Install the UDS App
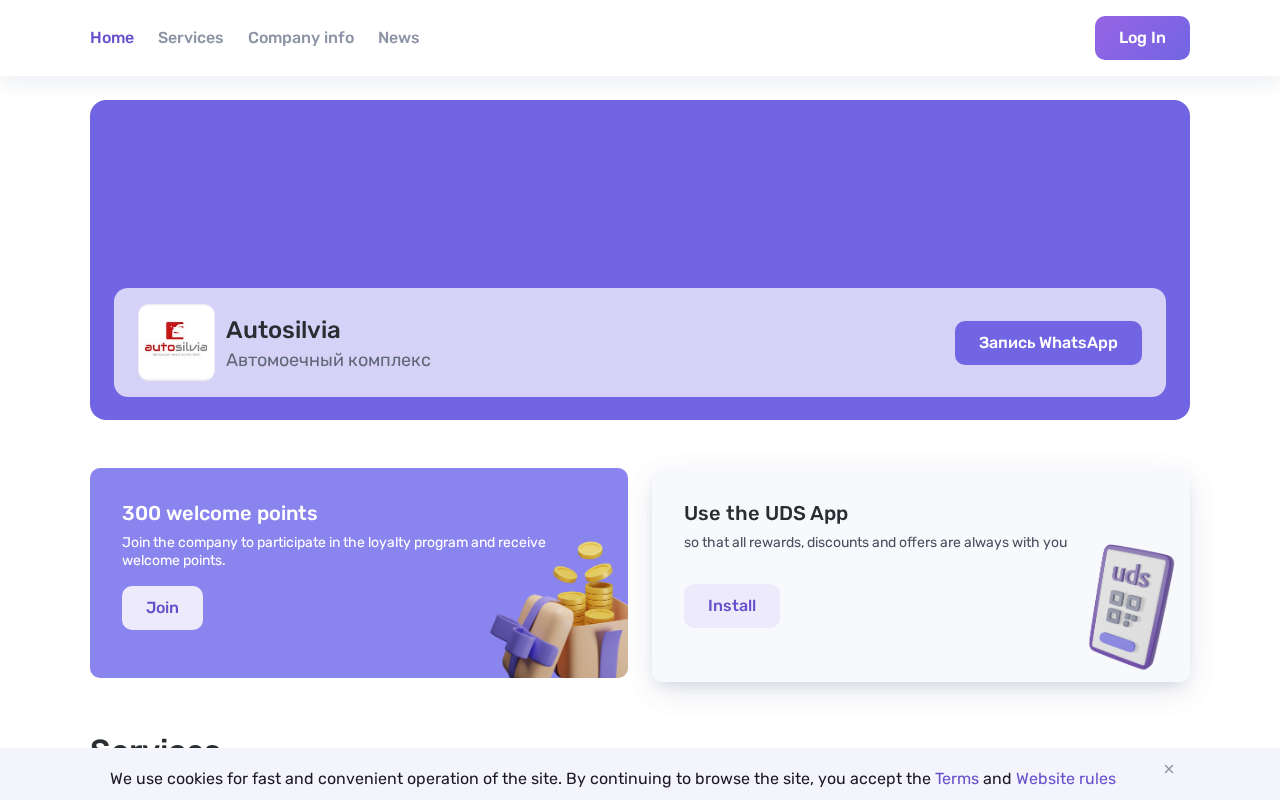 tap(732, 606)
